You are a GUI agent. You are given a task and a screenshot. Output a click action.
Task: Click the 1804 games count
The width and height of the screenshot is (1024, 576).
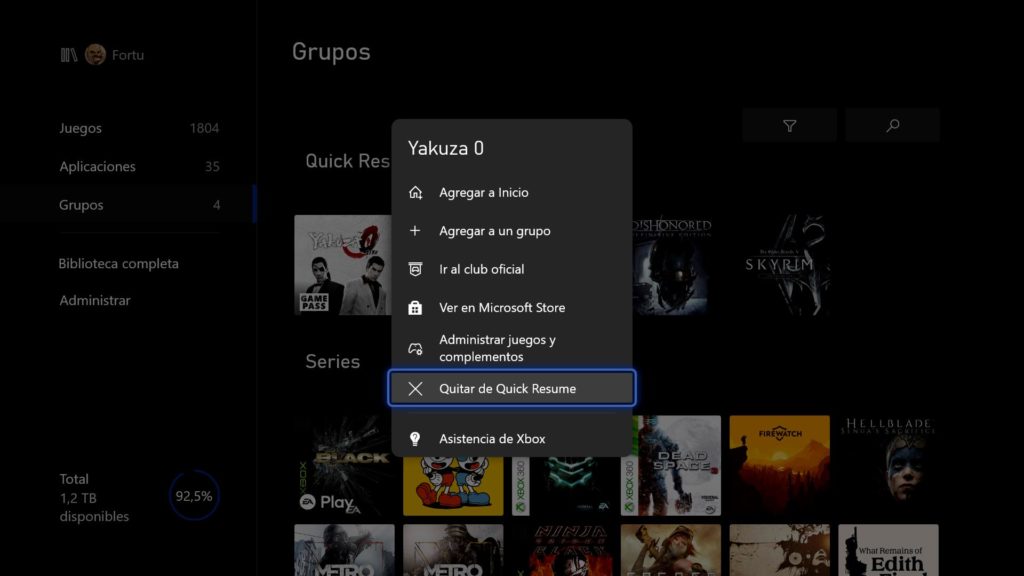click(x=204, y=128)
